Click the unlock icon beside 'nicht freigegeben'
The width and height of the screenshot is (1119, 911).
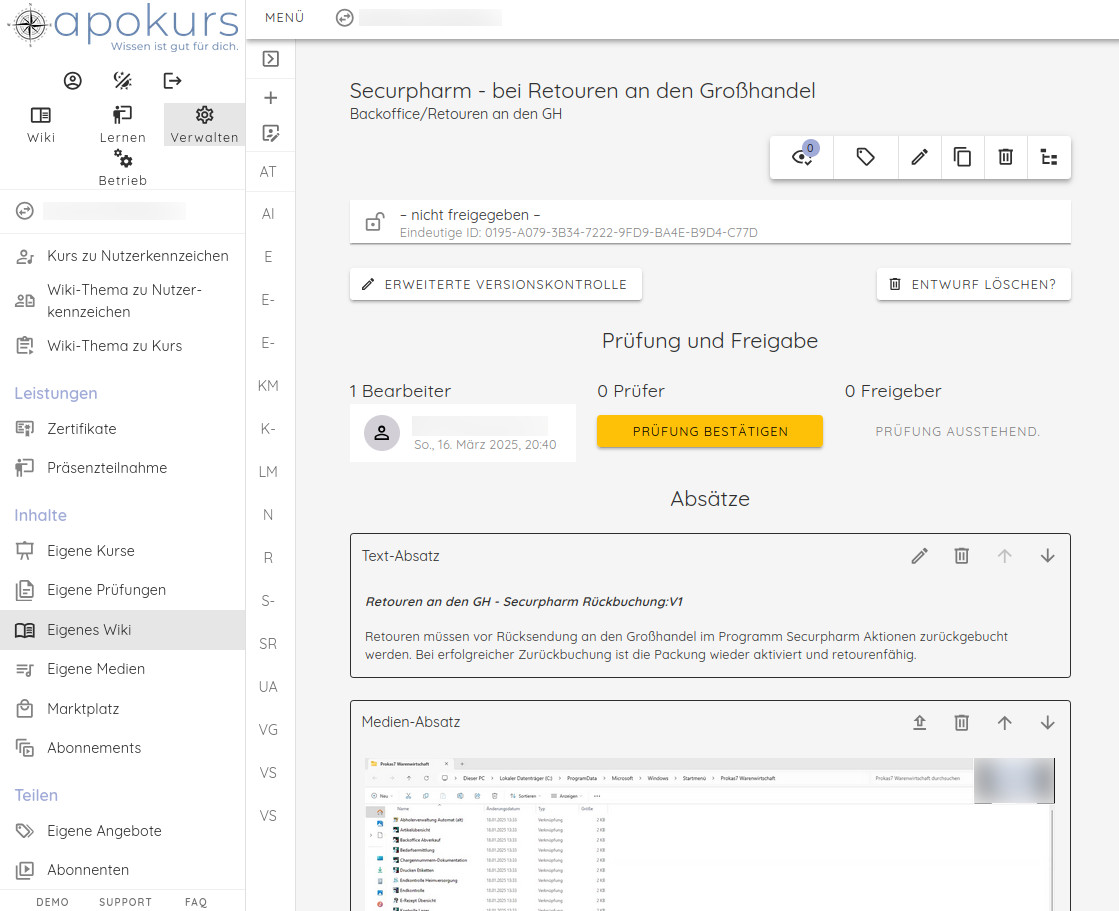coord(373,220)
